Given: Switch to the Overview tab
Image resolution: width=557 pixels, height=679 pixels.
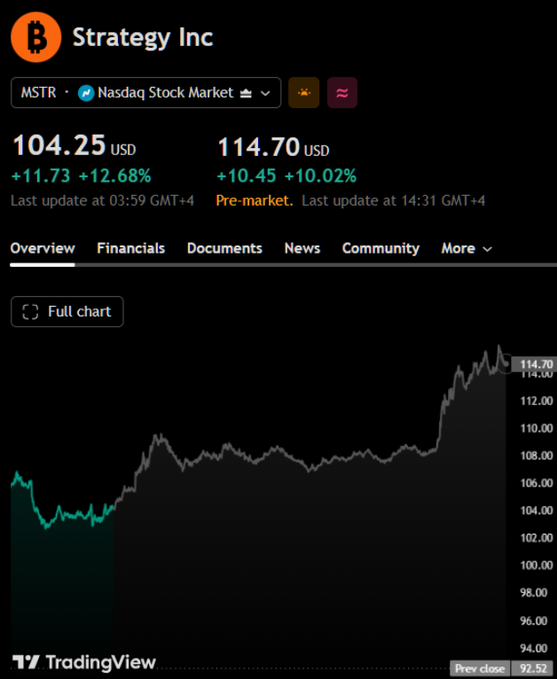Looking at the screenshot, I should [42, 248].
